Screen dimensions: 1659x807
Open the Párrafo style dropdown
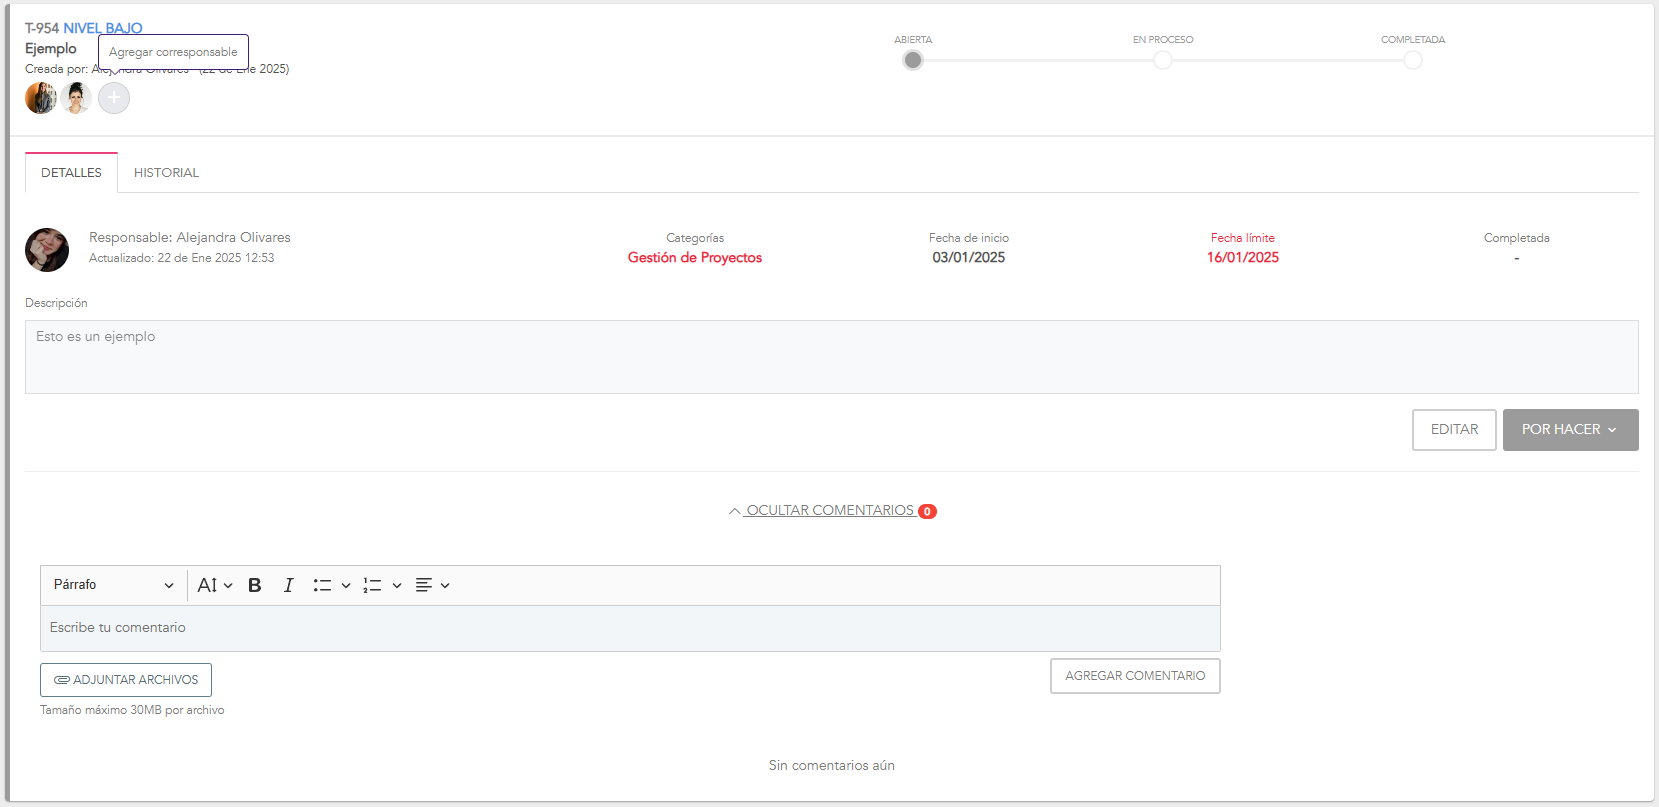[113, 585]
